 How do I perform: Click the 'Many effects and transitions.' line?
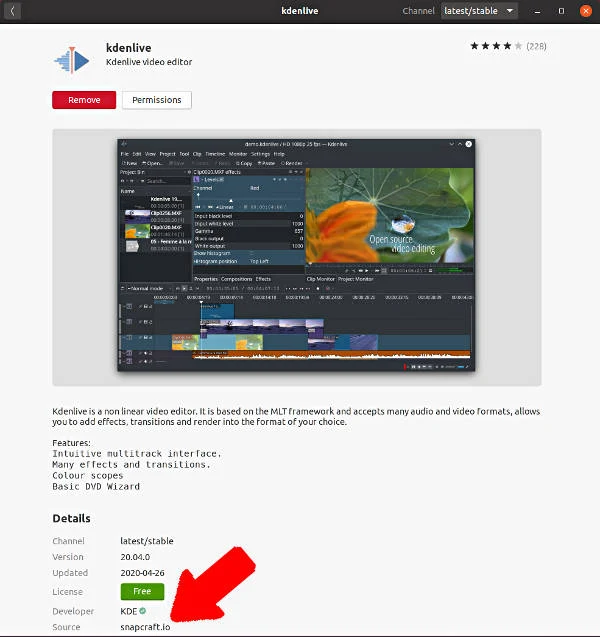point(131,464)
